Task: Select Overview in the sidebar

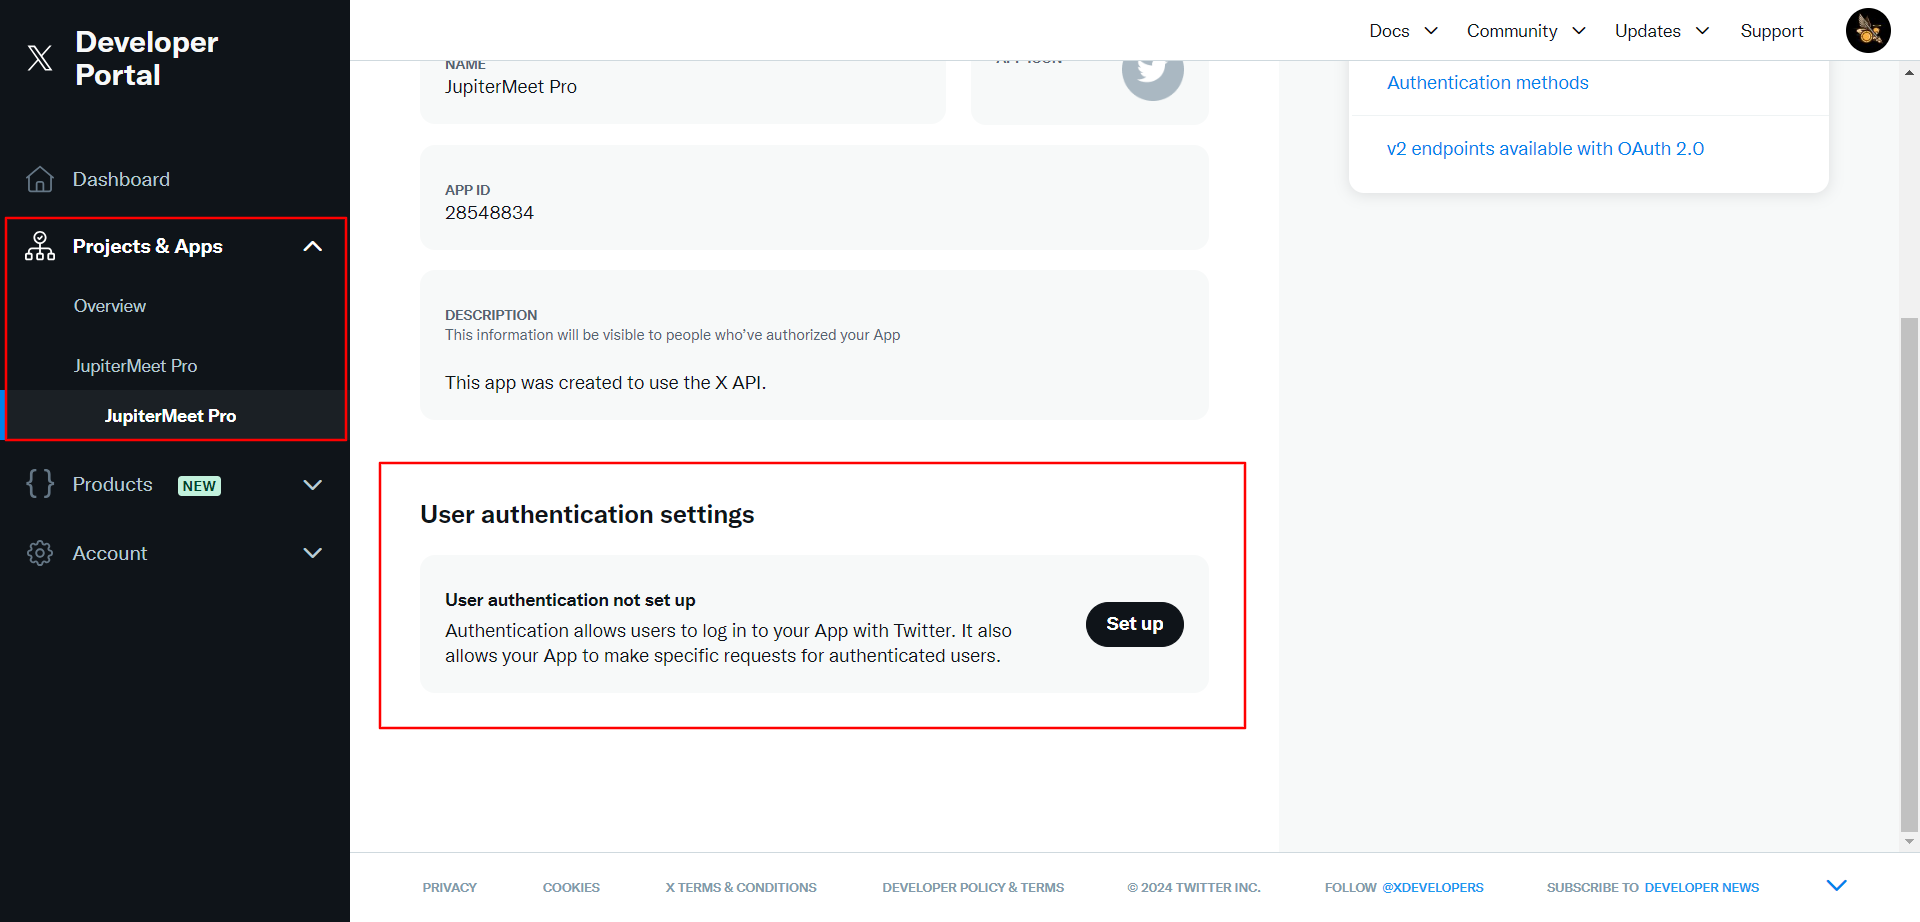Action: click(110, 306)
